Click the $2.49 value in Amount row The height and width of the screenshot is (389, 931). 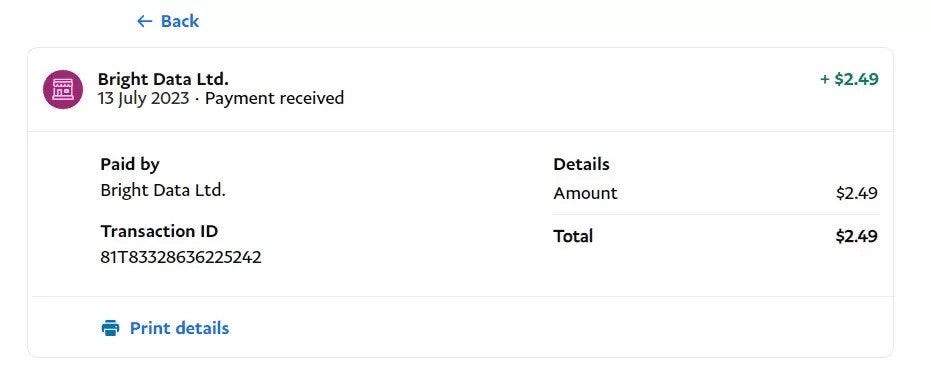click(857, 193)
